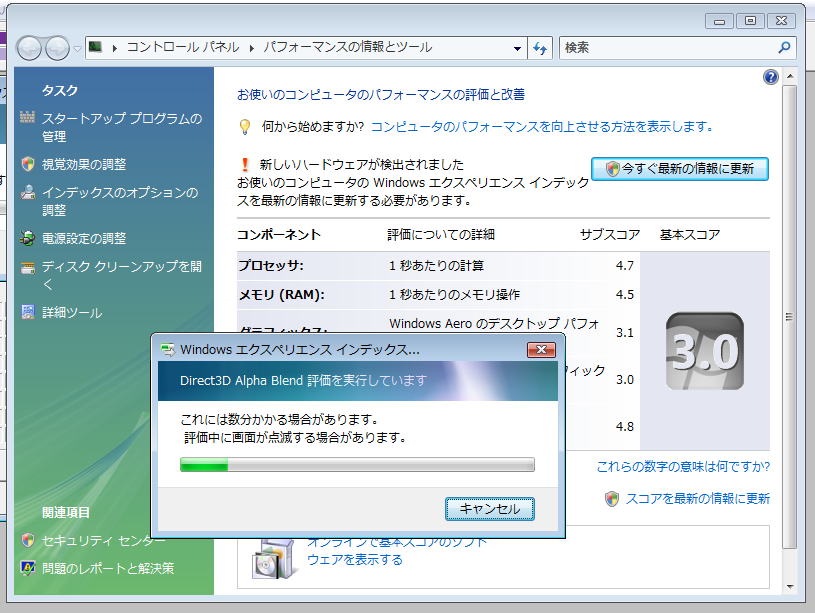
Task: Click scrollbar down arrow
Action: [790, 587]
